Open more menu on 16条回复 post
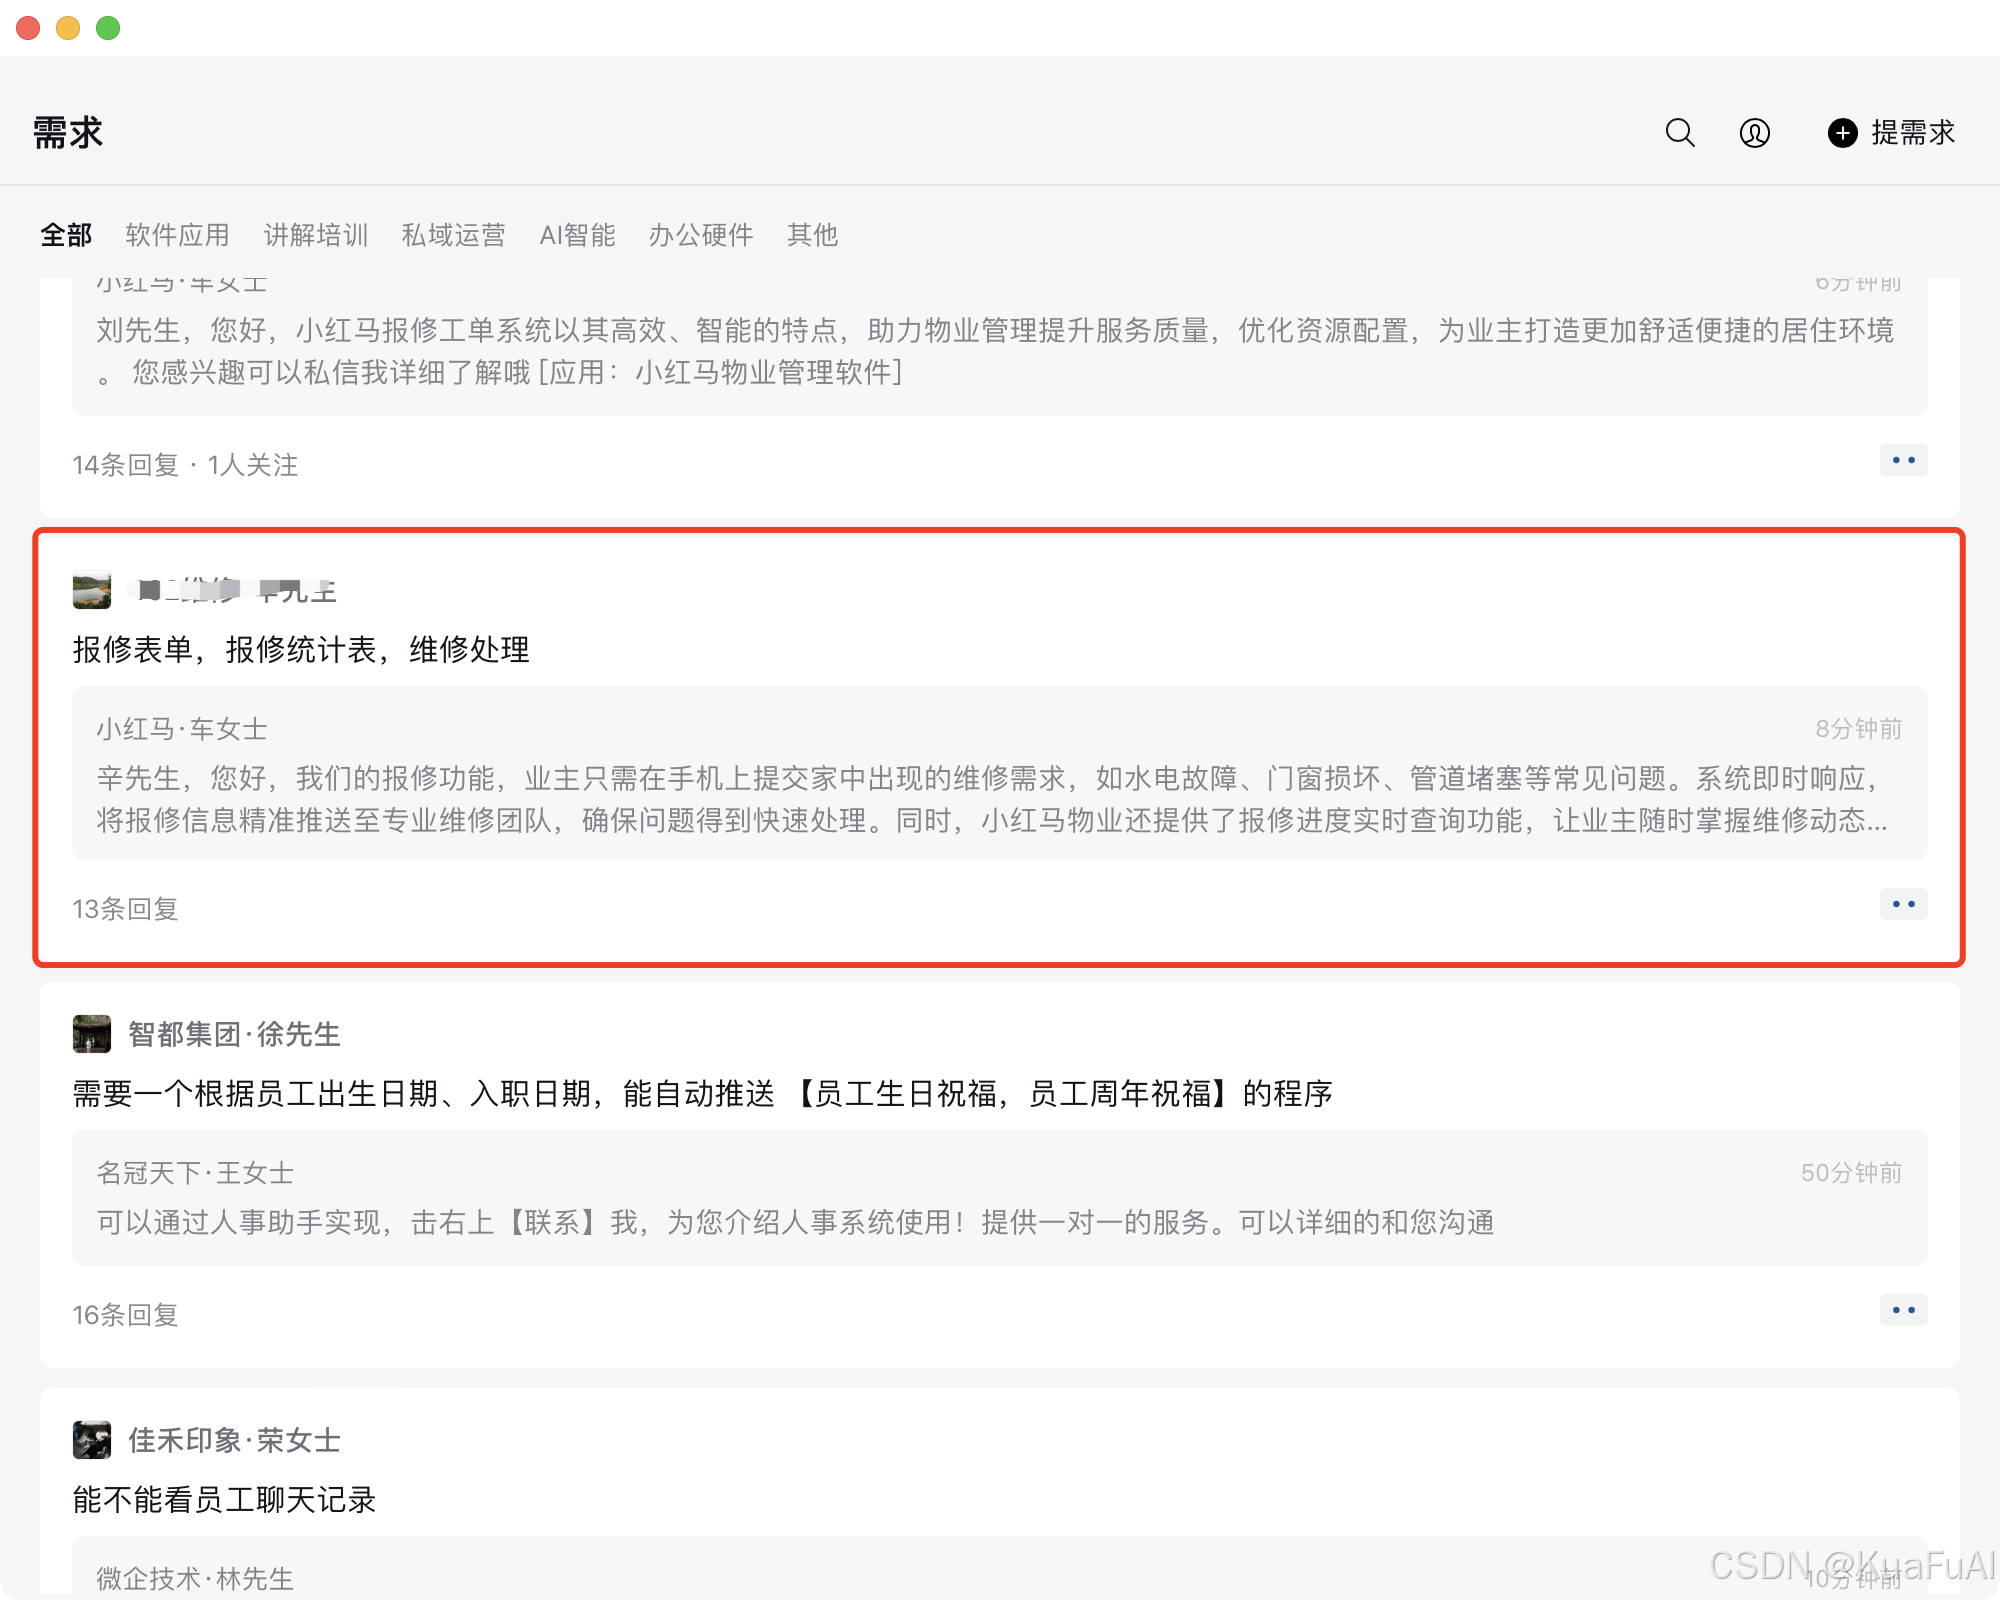This screenshot has height=1600, width=2000. 1903,1310
